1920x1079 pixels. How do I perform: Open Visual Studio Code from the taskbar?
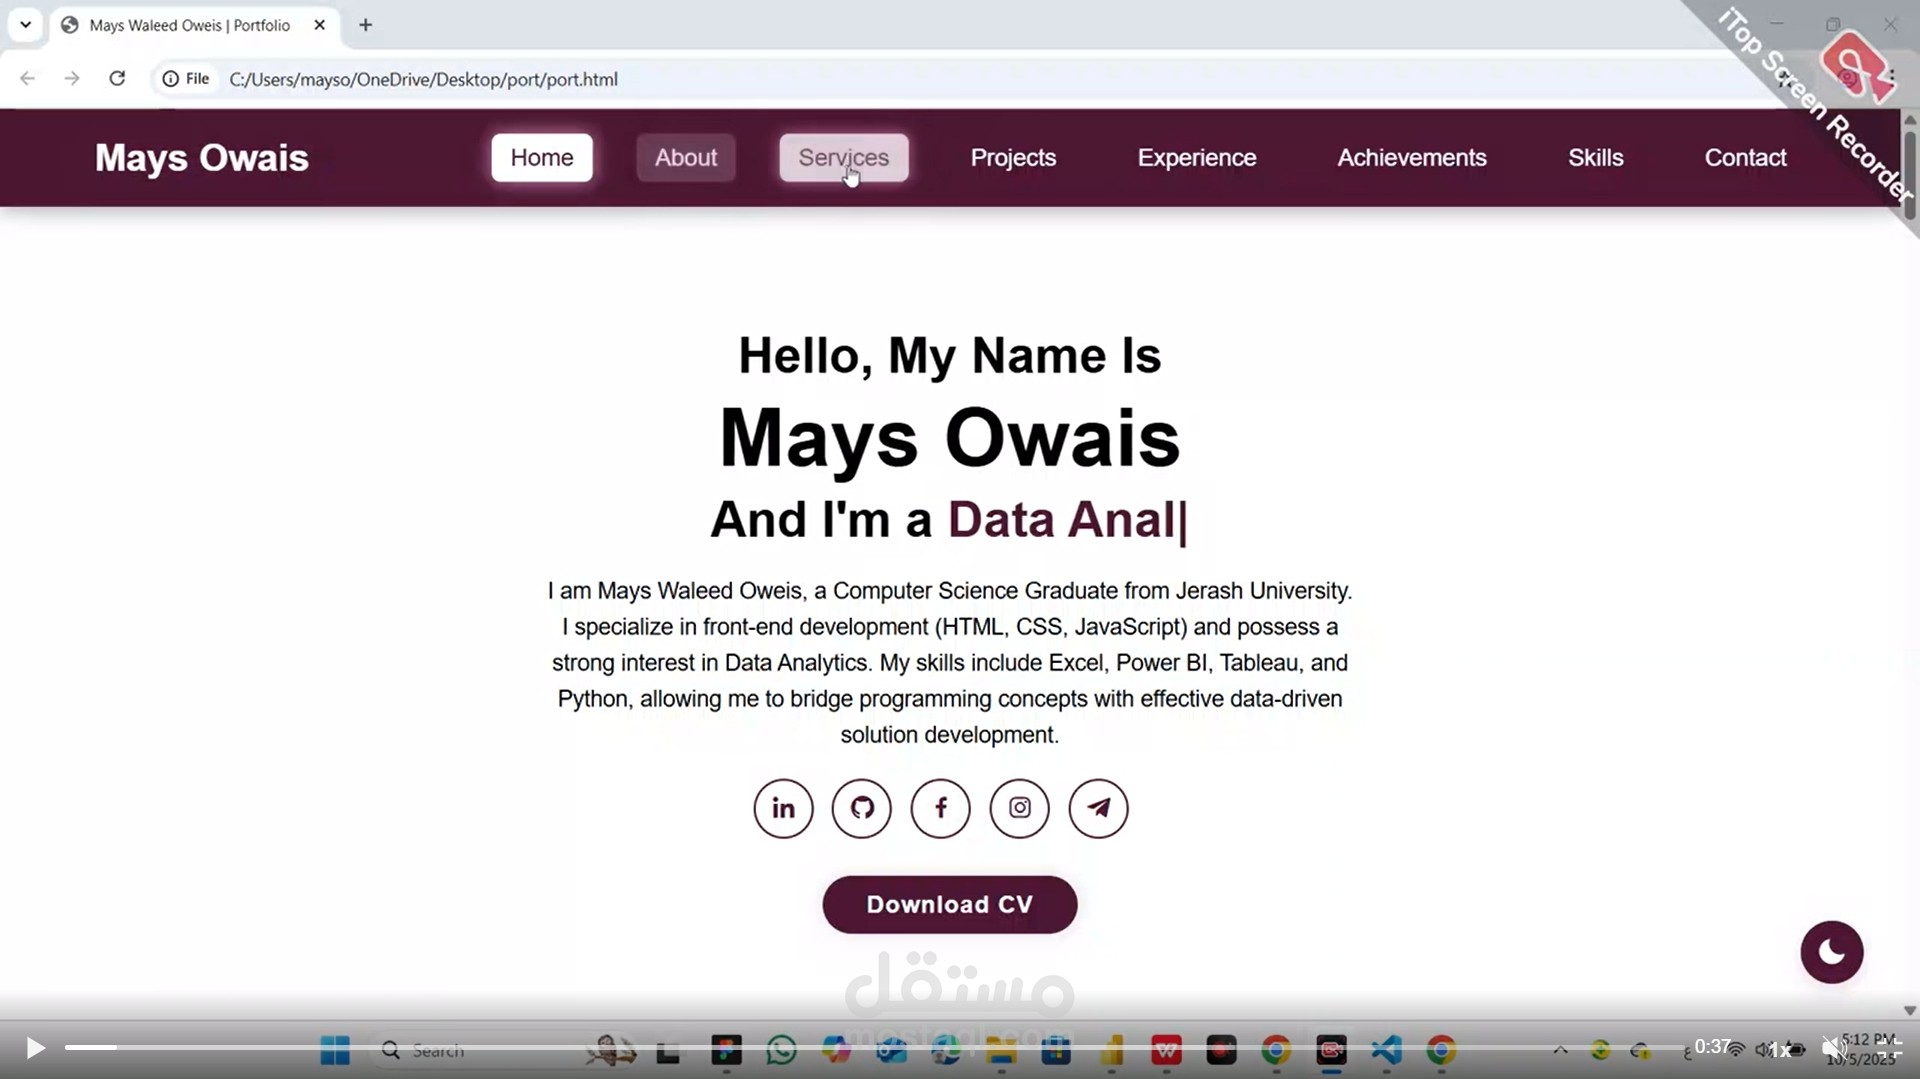tap(1386, 1051)
